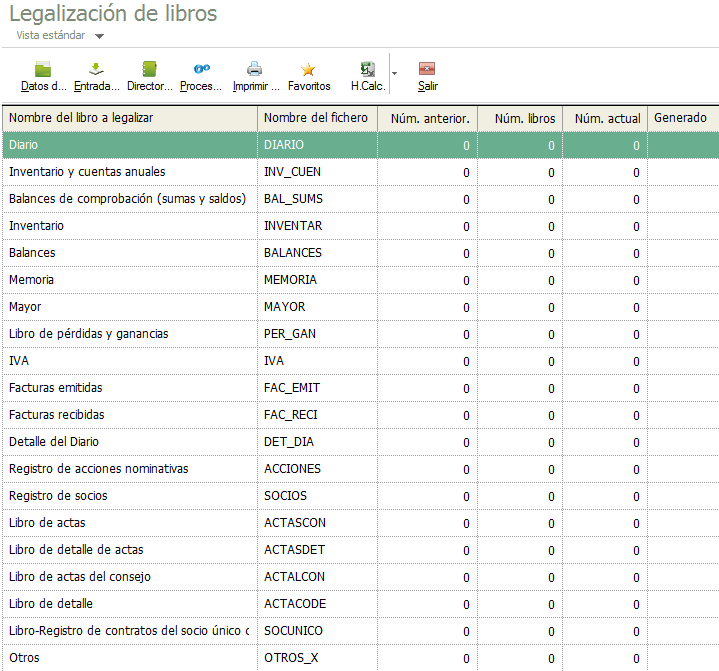Click the Entrada... download arrow icon
This screenshot has width=719, height=671.
point(96,69)
